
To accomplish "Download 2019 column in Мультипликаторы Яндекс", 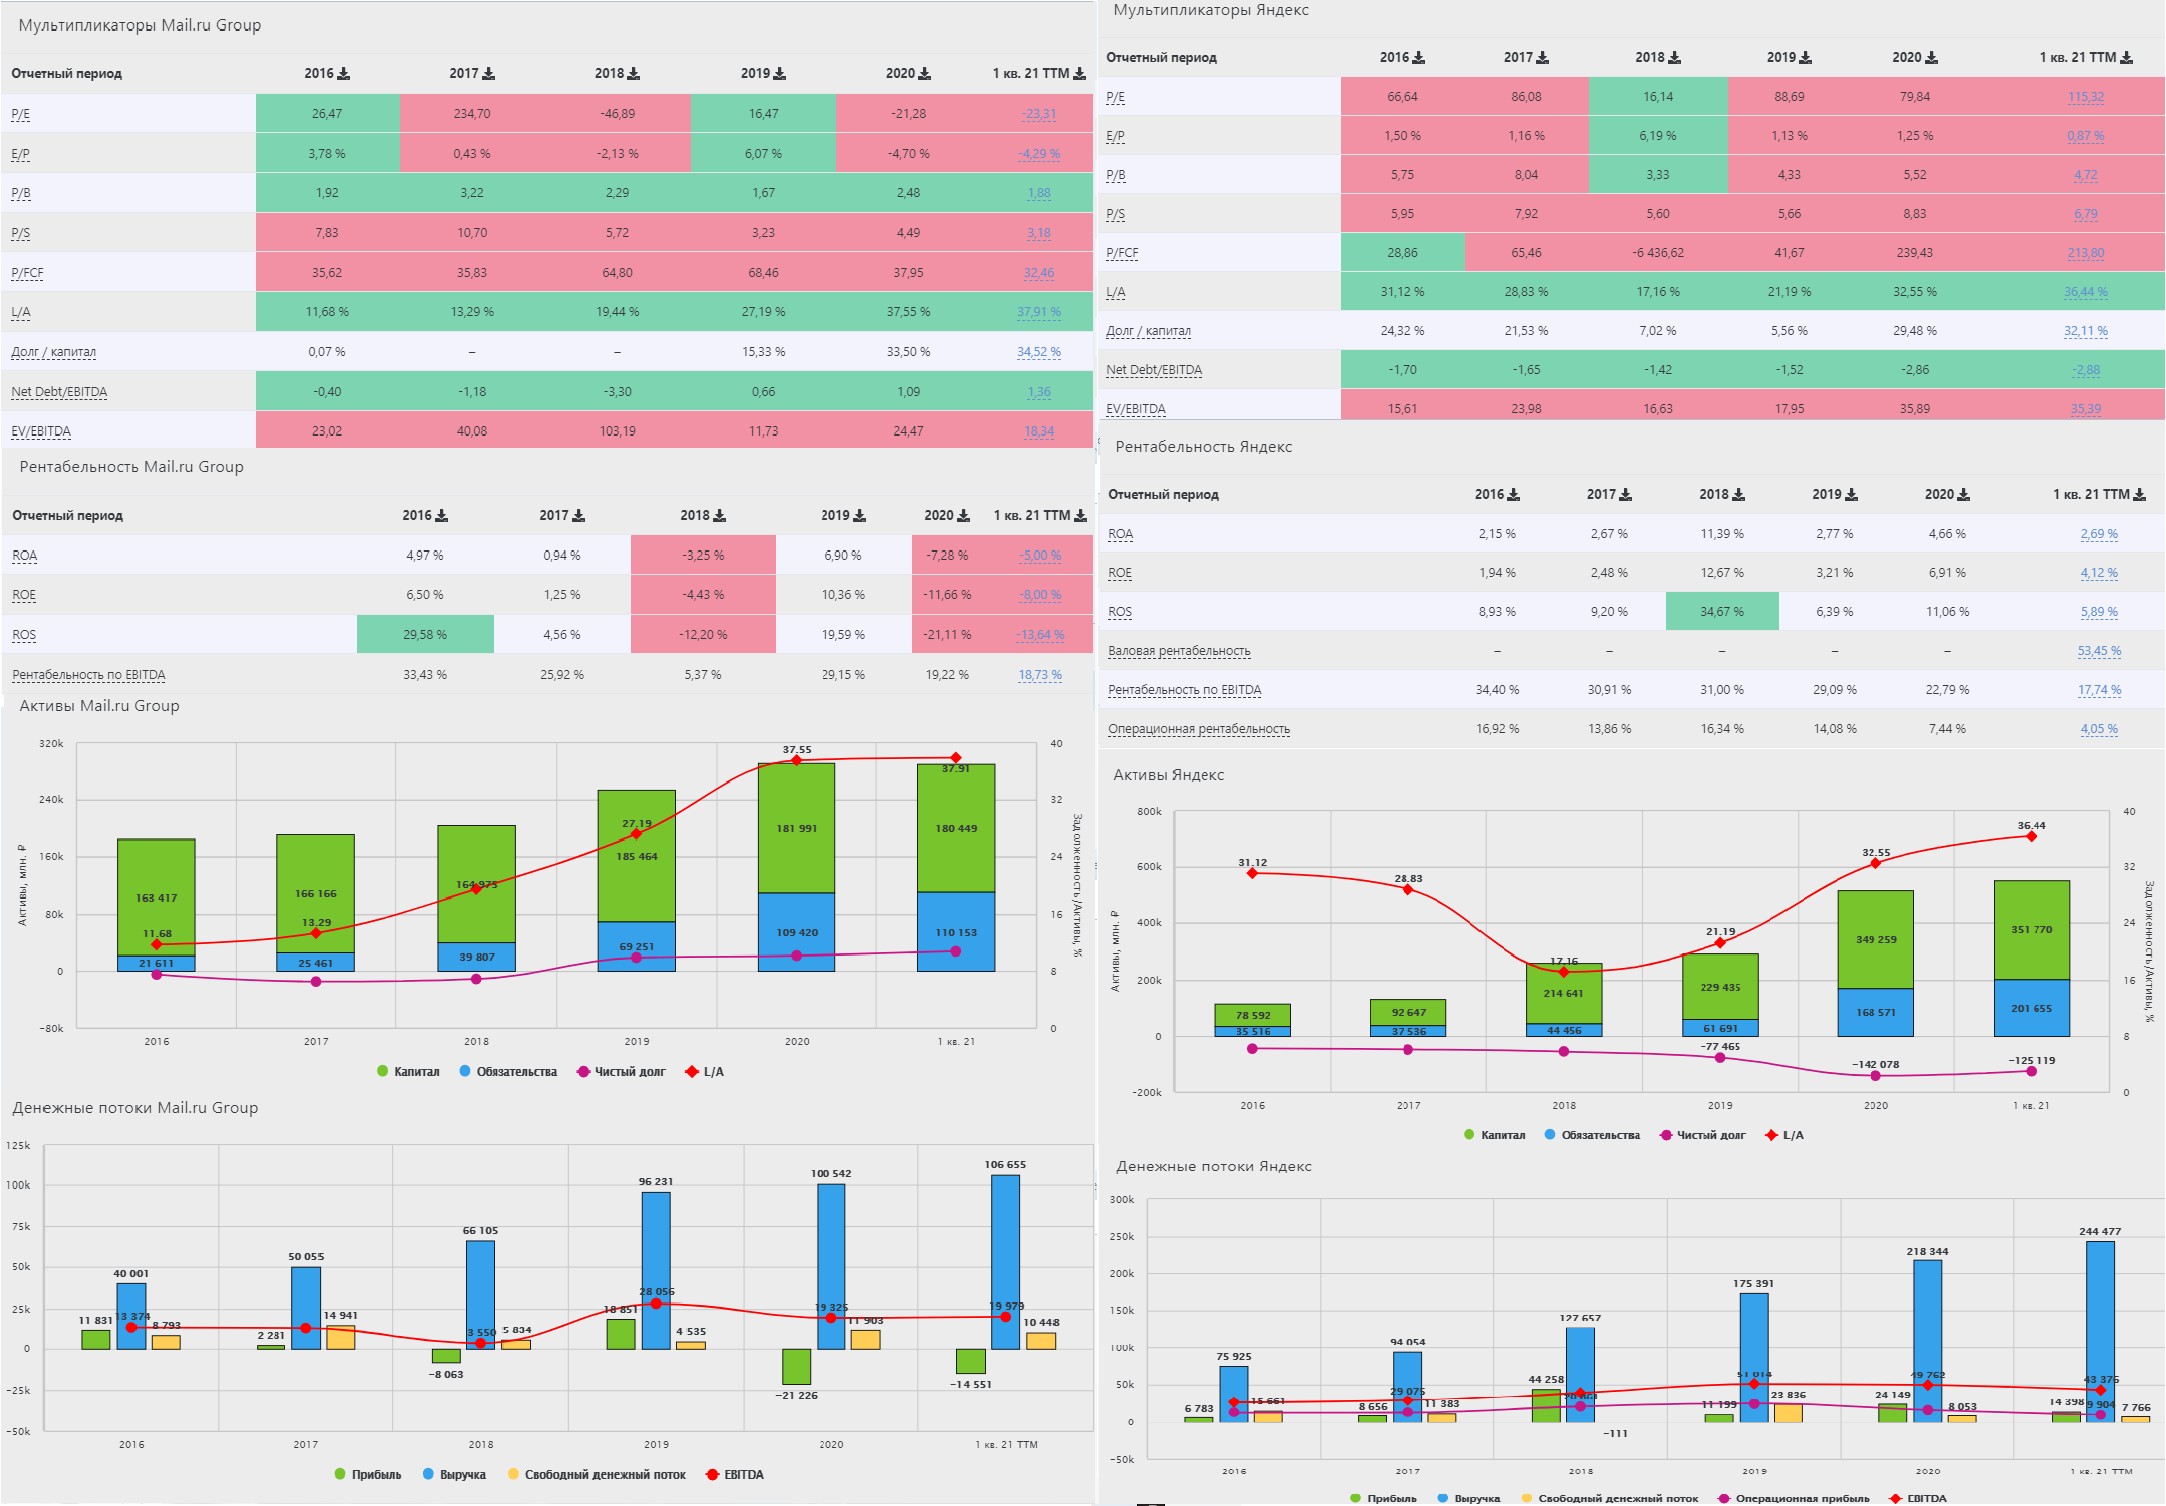I will 1806,58.
